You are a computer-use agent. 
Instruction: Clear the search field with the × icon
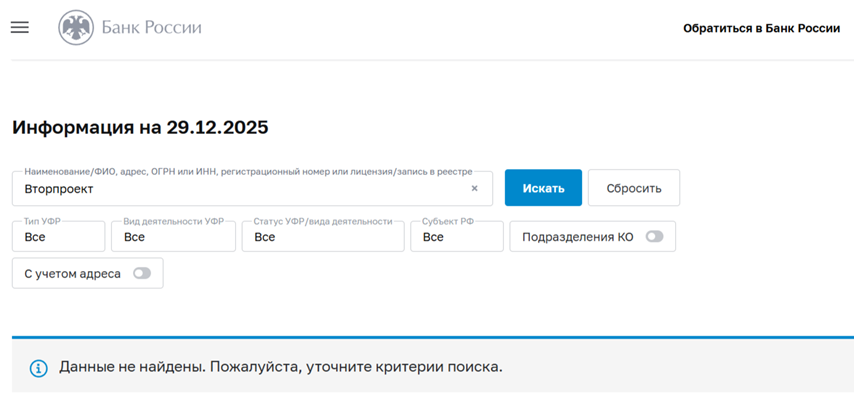pyautogui.click(x=474, y=188)
